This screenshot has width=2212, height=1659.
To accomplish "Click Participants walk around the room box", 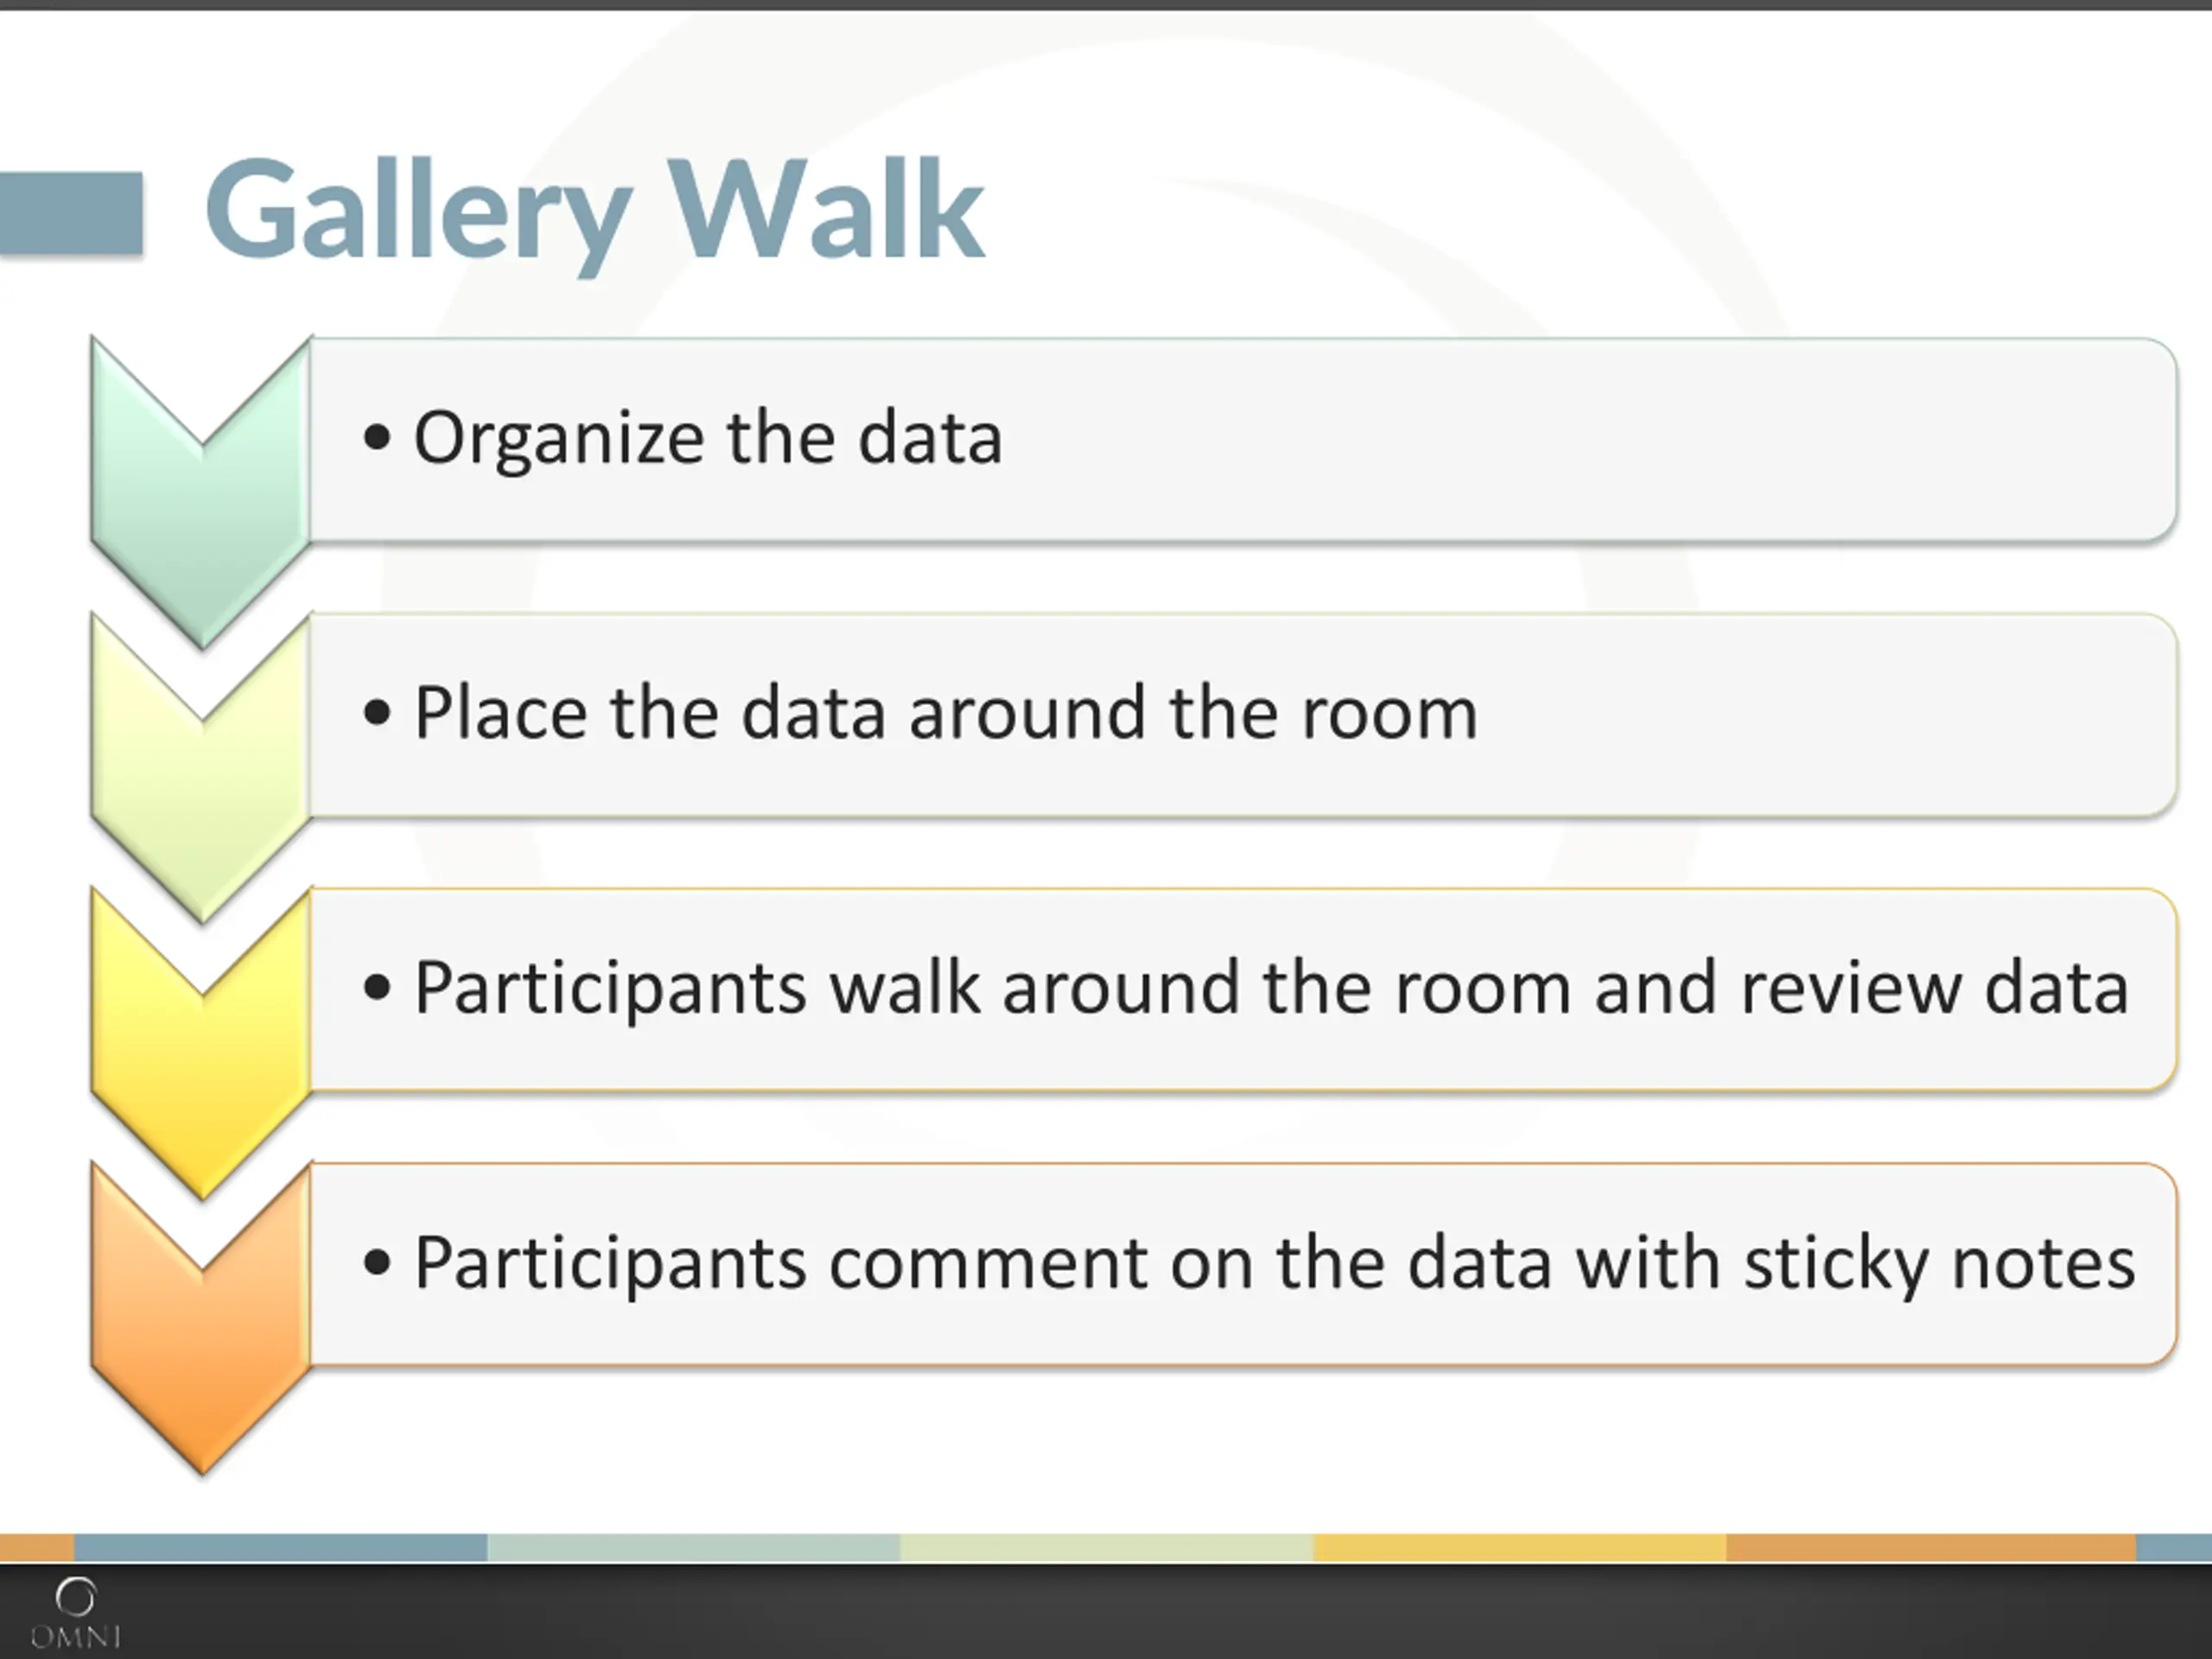I will pos(1243,990).
